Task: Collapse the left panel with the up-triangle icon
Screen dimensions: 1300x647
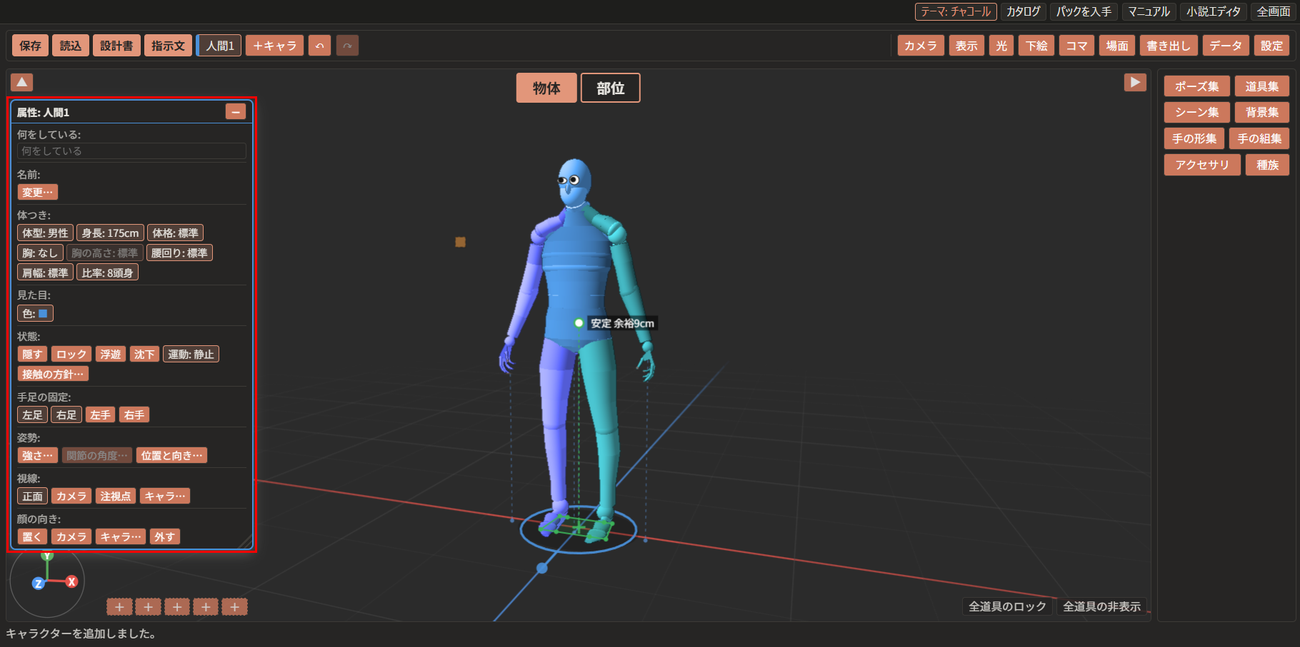Action: tap(22, 82)
